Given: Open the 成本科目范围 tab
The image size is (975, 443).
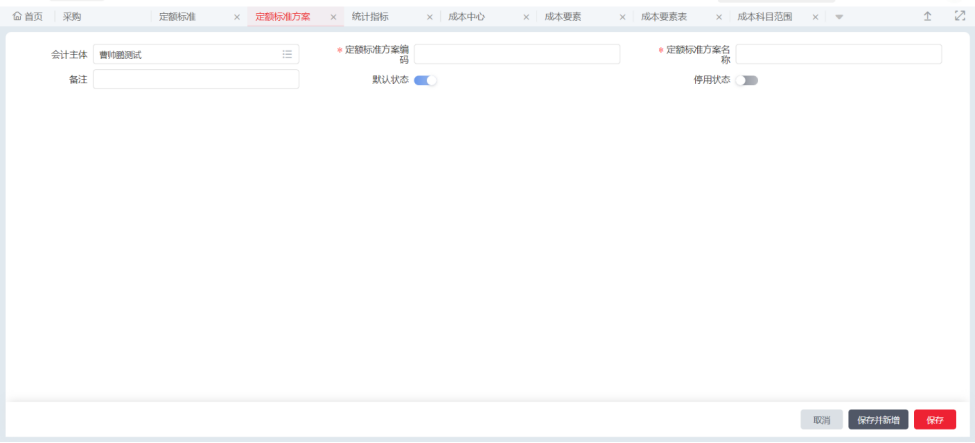Looking at the screenshot, I should click(765, 17).
